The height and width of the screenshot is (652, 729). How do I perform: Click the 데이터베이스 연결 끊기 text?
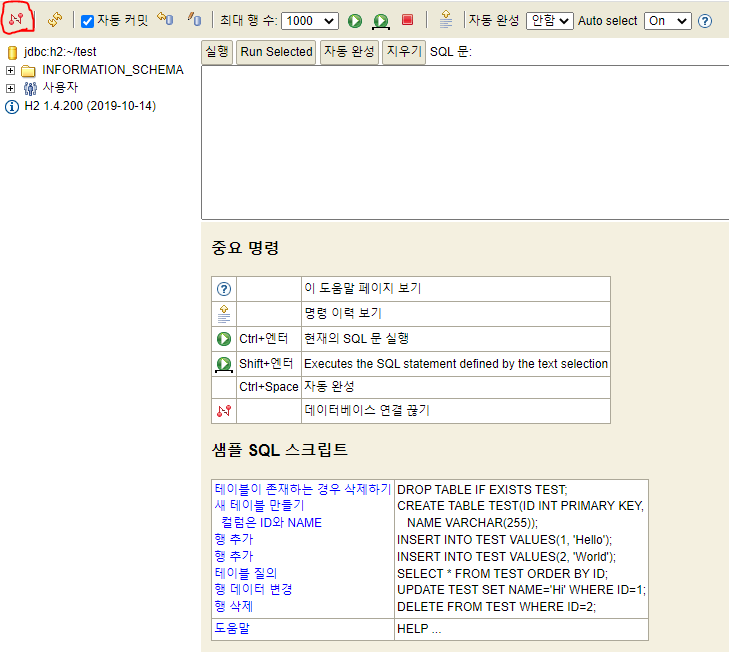click(x=367, y=410)
